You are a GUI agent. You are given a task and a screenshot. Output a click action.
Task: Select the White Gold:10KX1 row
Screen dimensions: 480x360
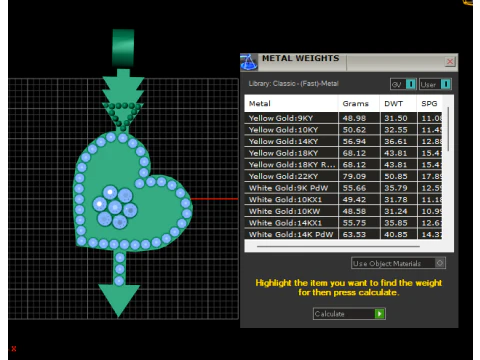pos(343,200)
